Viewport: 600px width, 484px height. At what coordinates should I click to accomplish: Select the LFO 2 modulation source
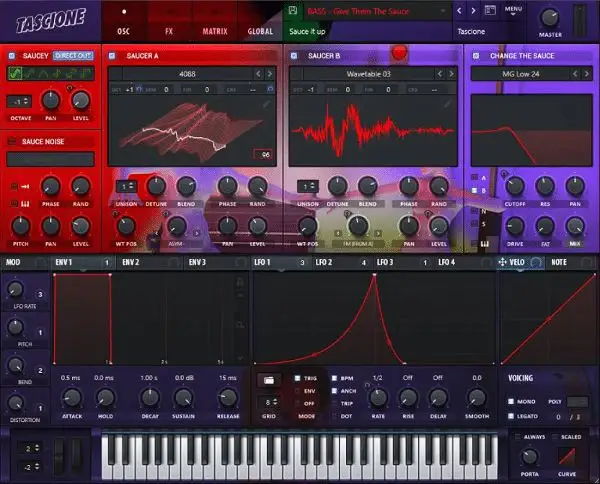click(x=324, y=262)
